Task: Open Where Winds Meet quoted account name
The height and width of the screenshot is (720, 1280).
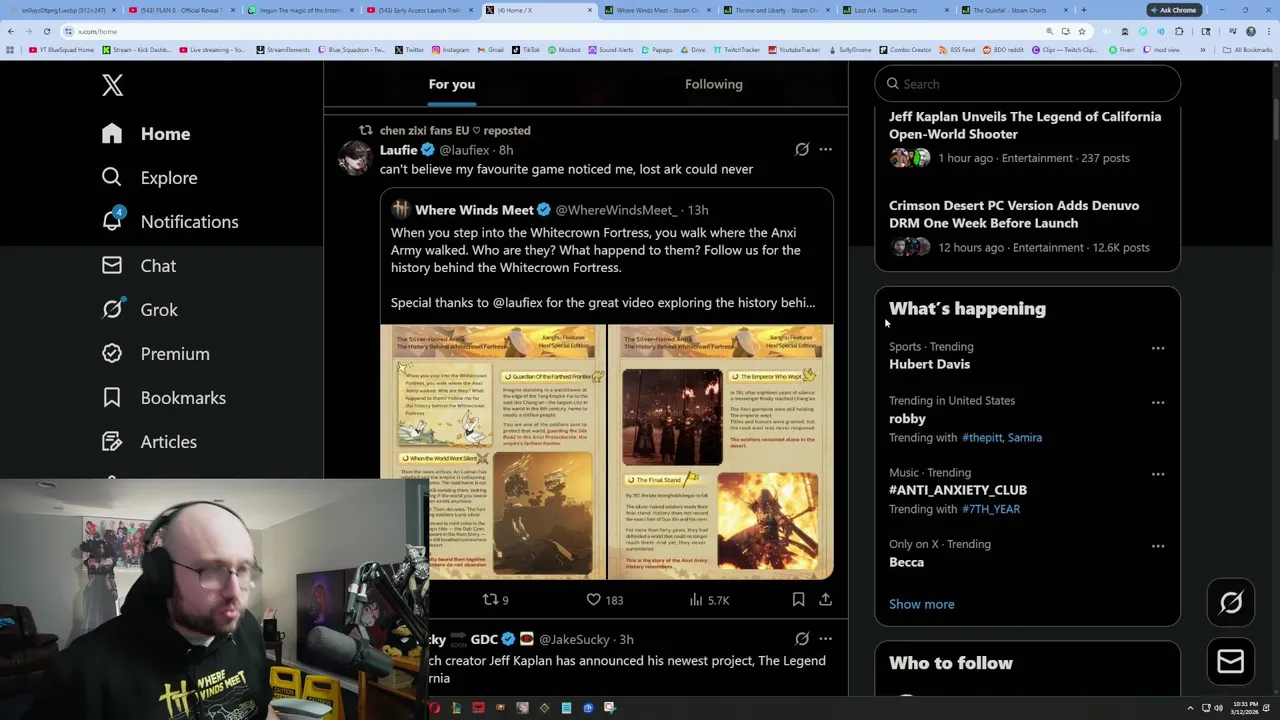Action: [474, 210]
